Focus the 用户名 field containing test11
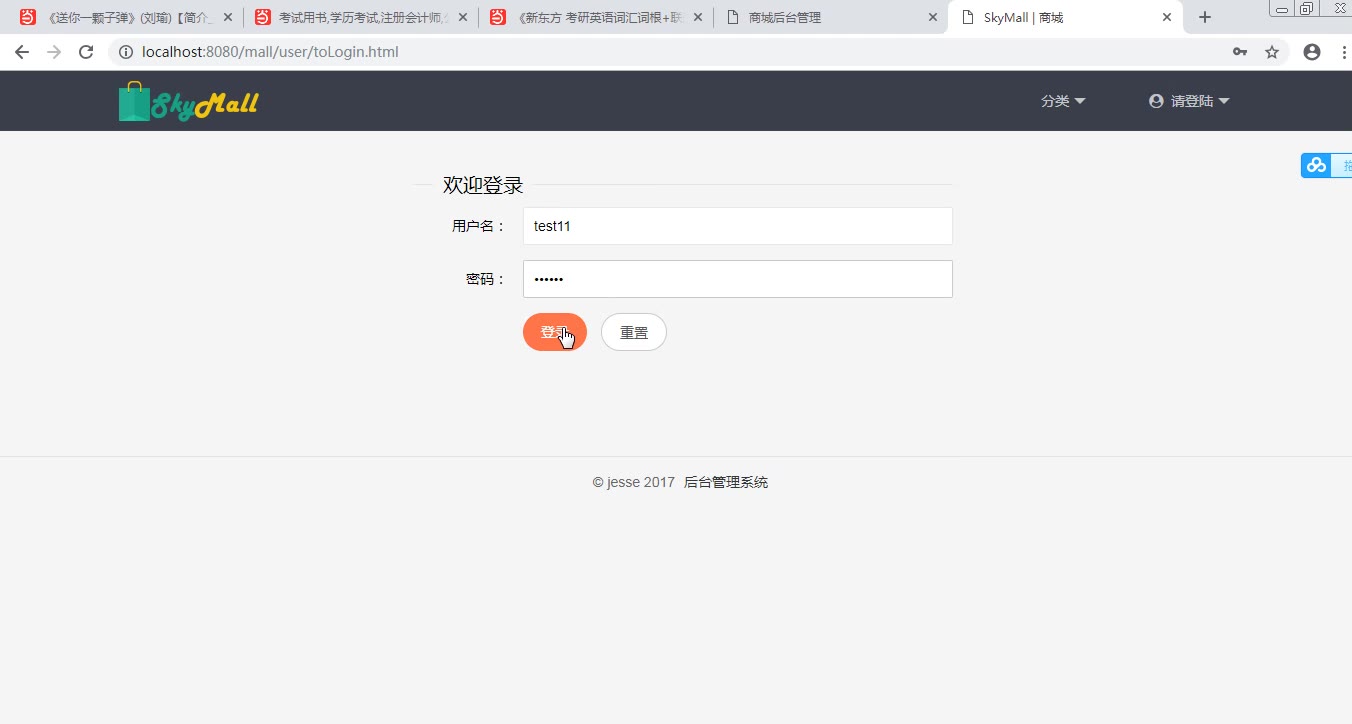This screenshot has width=1352, height=724. [x=738, y=226]
